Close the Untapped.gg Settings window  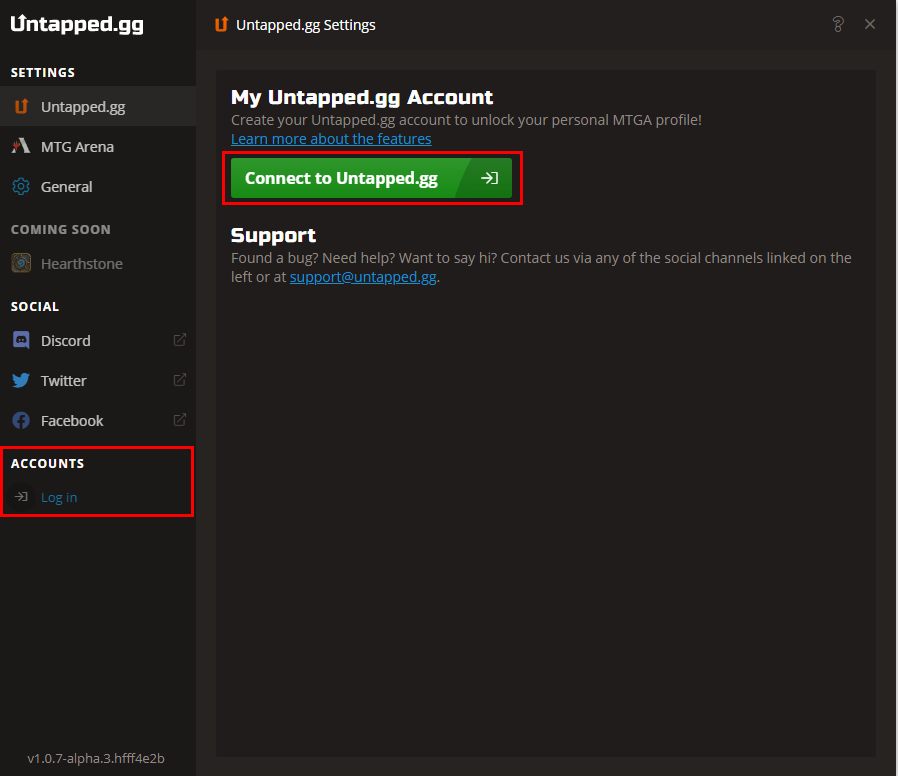(870, 24)
